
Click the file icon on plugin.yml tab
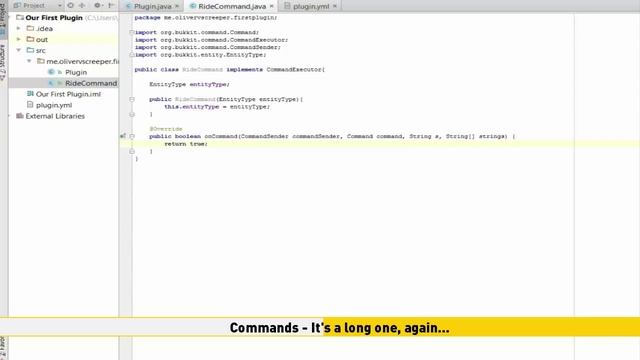pyautogui.click(x=287, y=6)
